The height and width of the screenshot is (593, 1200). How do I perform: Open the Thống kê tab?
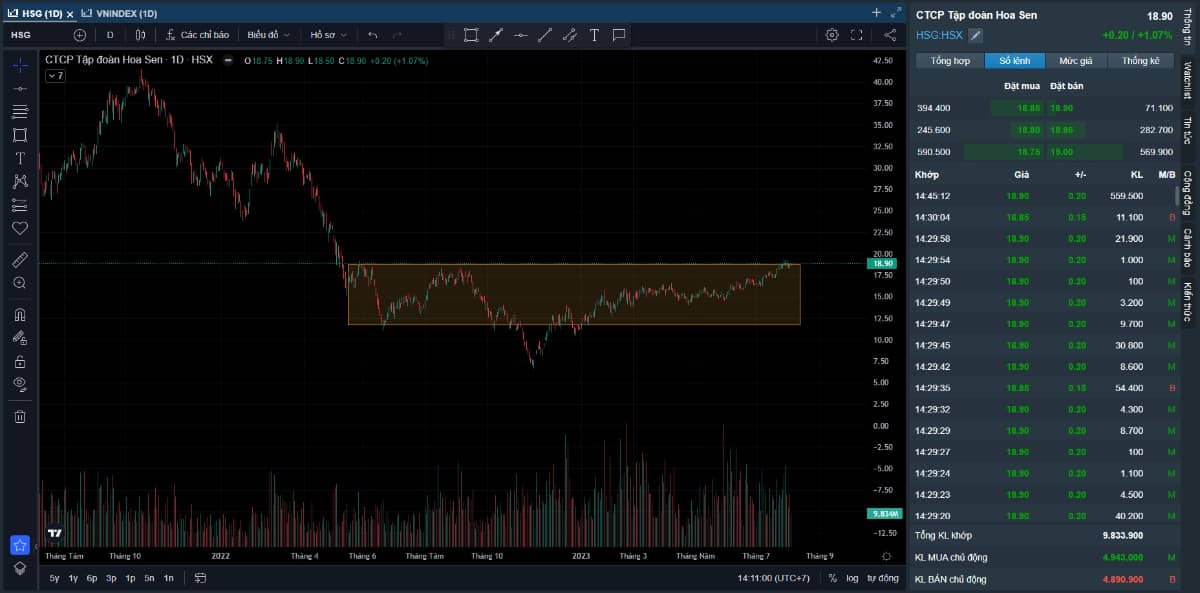[1140, 61]
